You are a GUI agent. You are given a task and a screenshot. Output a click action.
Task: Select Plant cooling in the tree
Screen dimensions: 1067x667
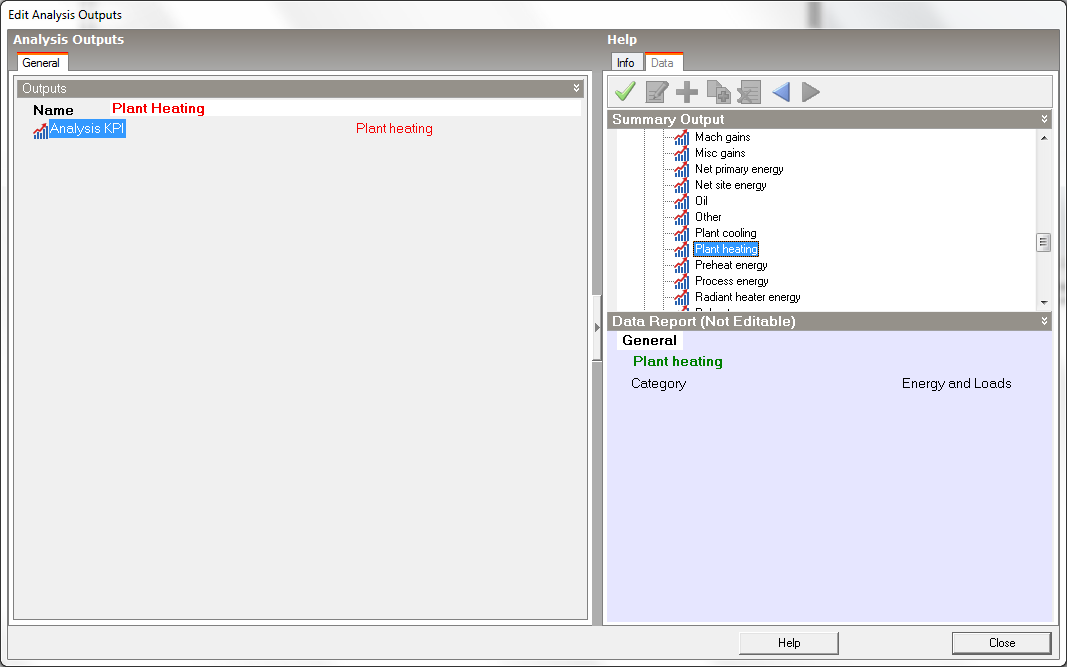725,233
